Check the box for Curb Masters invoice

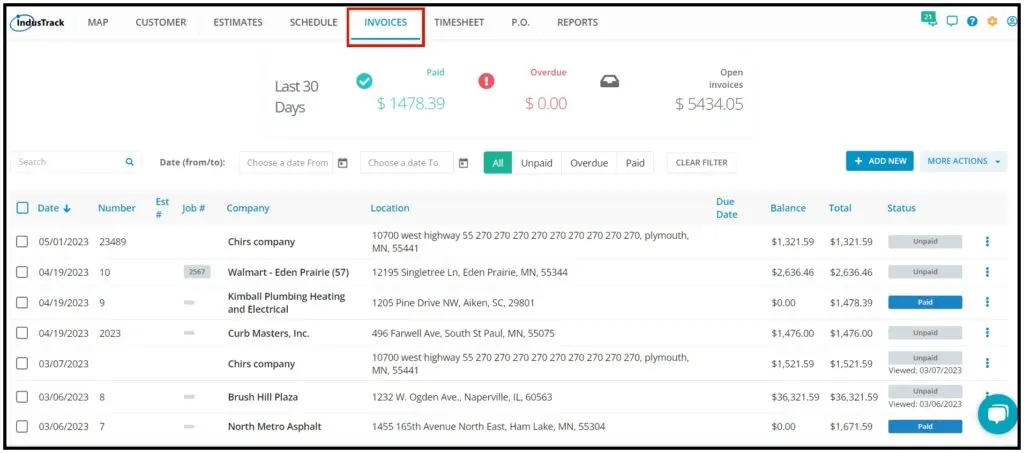(22, 333)
